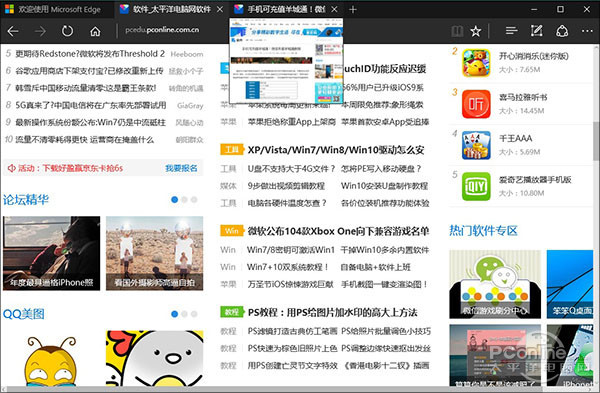
Task: Switch to 软件_太平洋电脑网软件 tab
Action: tap(171, 10)
